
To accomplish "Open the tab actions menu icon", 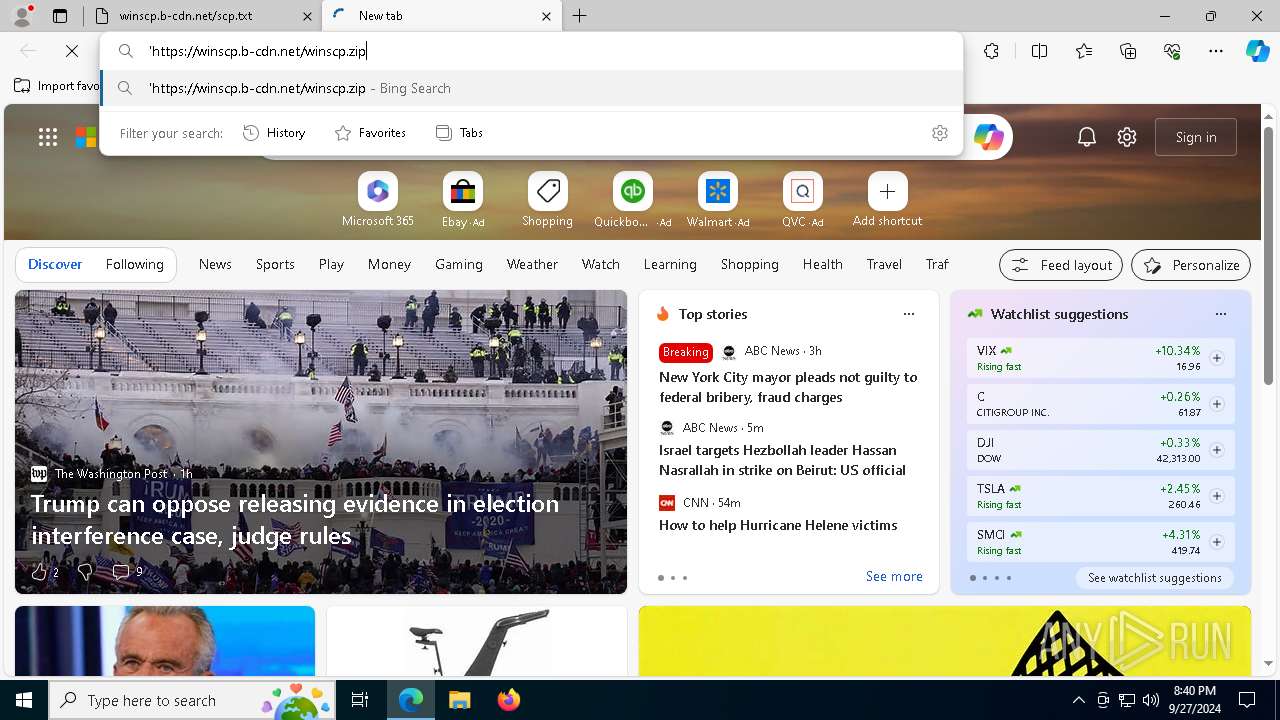I will click(x=60, y=16).
